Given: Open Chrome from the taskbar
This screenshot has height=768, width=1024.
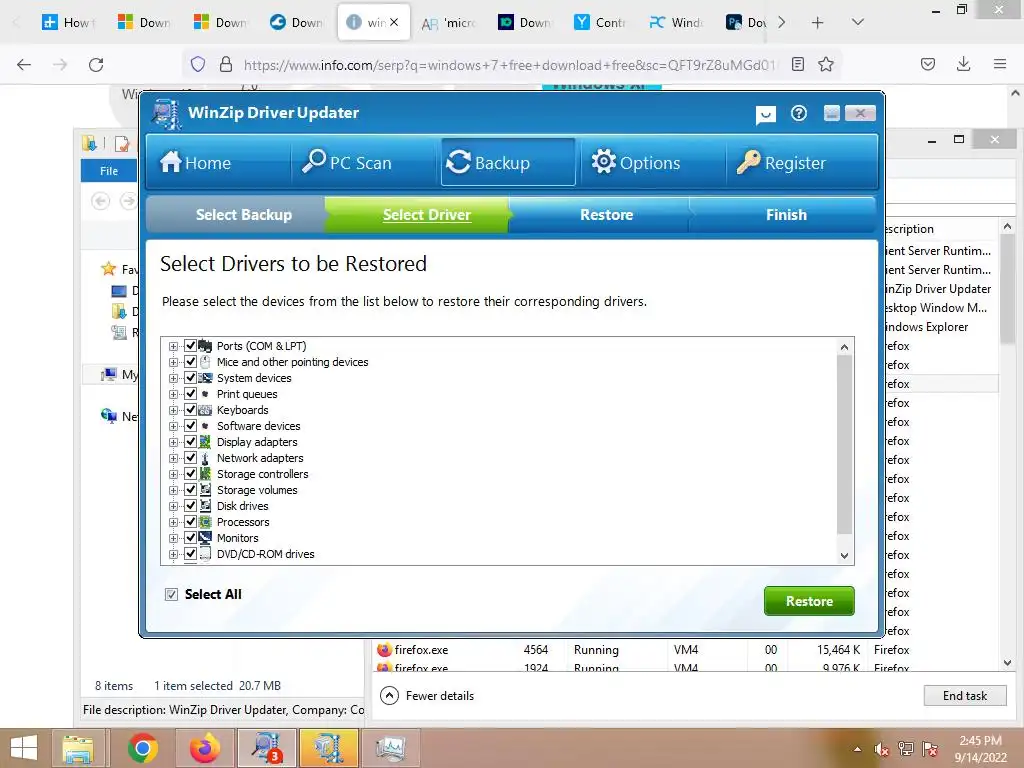Looking at the screenshot, I should [x=142, y=748].
